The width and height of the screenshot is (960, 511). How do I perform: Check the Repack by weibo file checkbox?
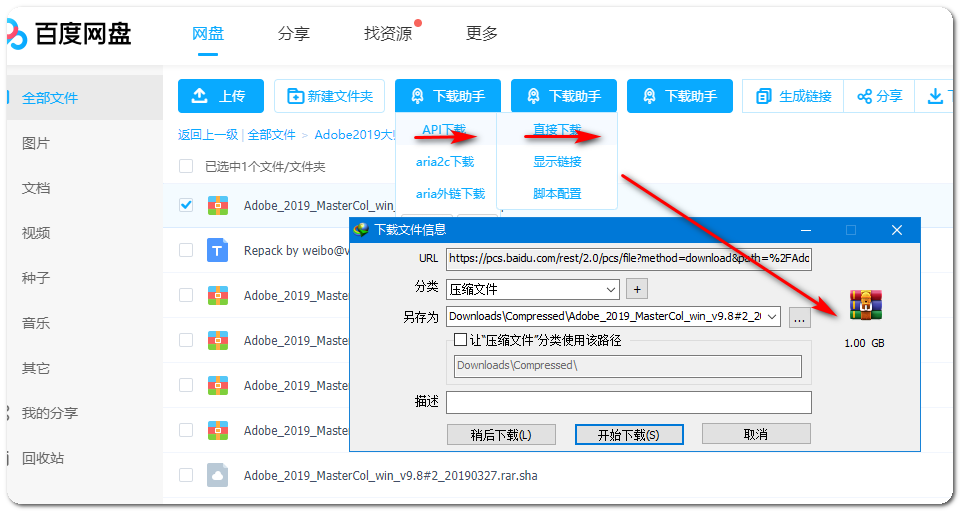(x=186, y=250)
